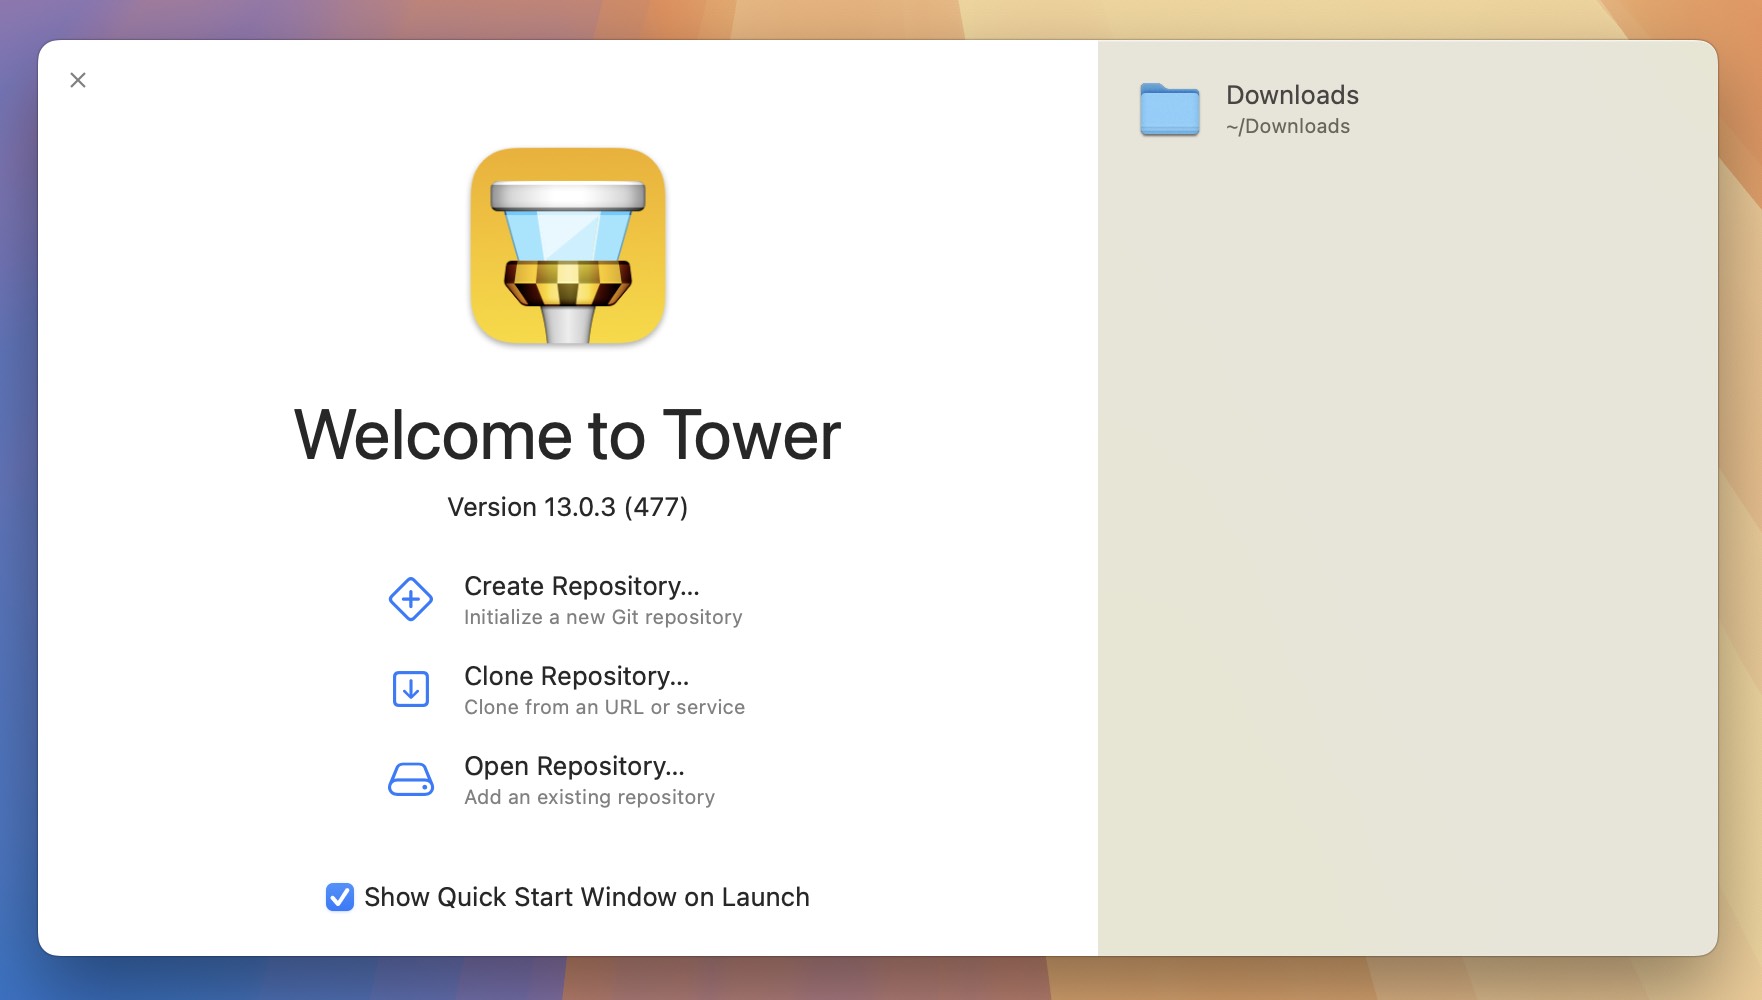Click the blue Downloads folder icon

1169,109
